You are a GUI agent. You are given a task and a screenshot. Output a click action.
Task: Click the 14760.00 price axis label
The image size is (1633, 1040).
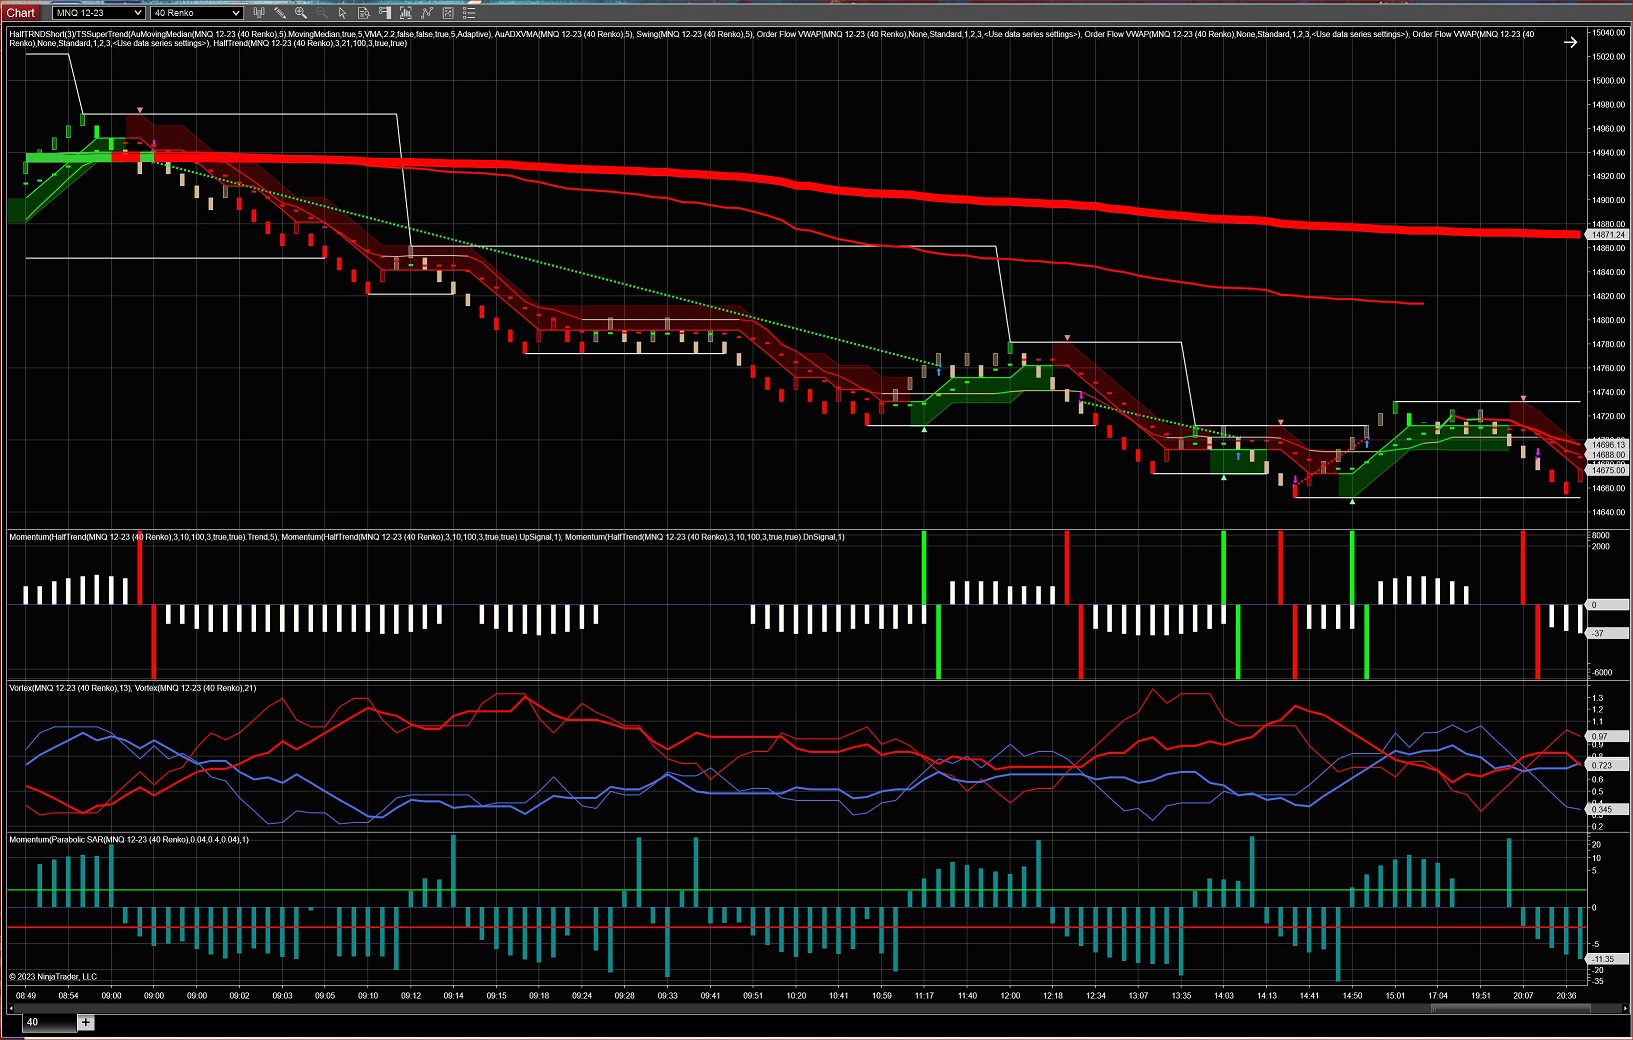pos(1609,368)
